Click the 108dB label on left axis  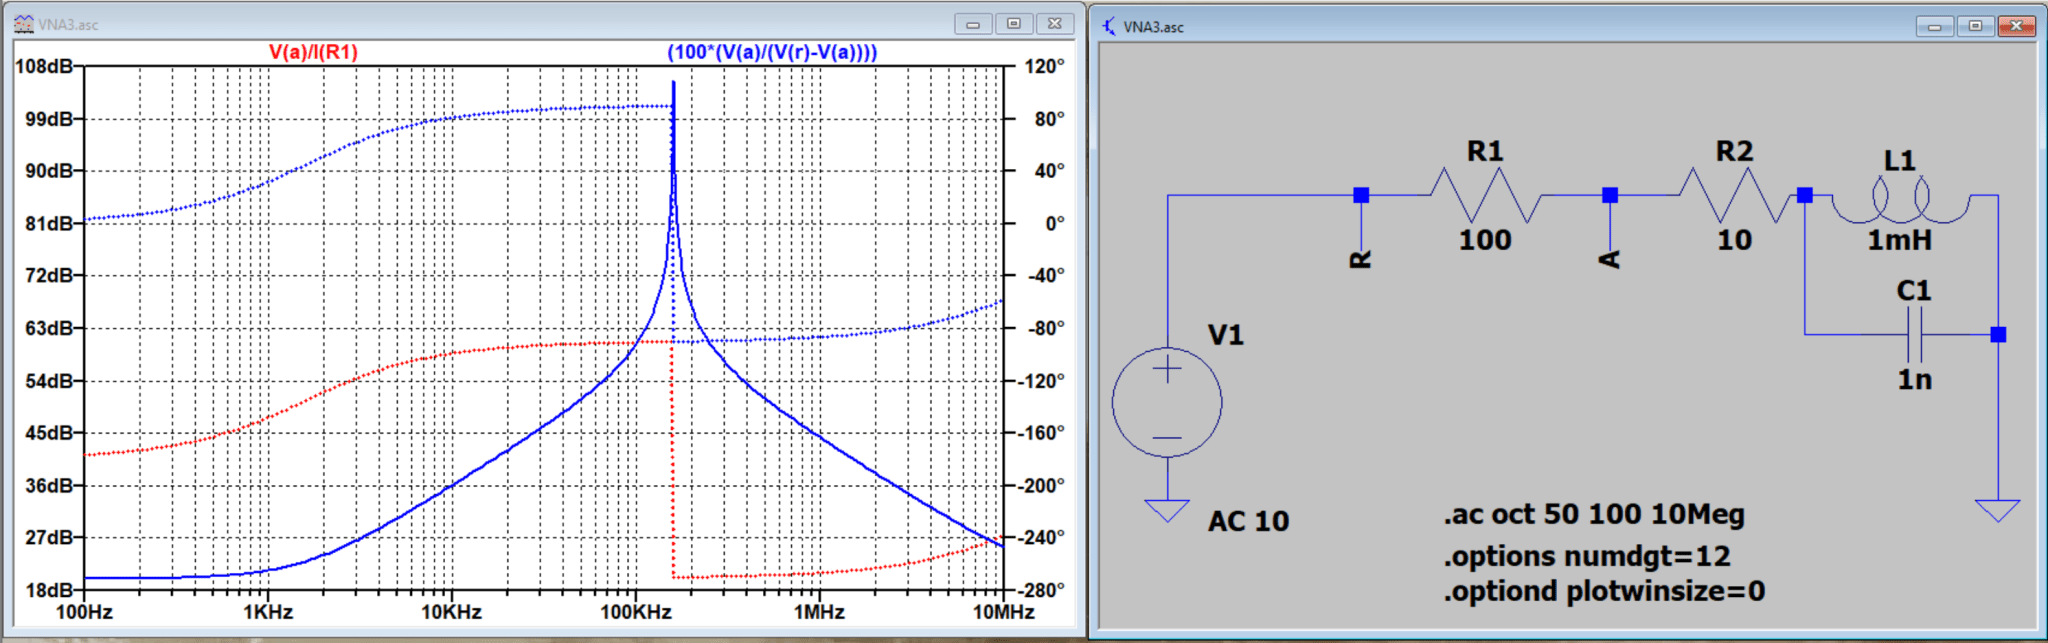click(44, 66)
